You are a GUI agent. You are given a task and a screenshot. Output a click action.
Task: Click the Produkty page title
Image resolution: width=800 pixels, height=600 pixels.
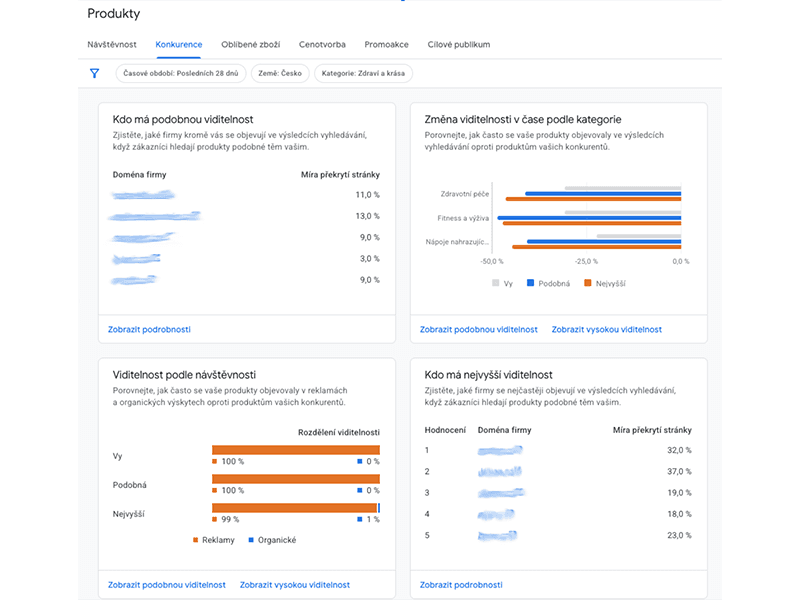coord(113,14)
